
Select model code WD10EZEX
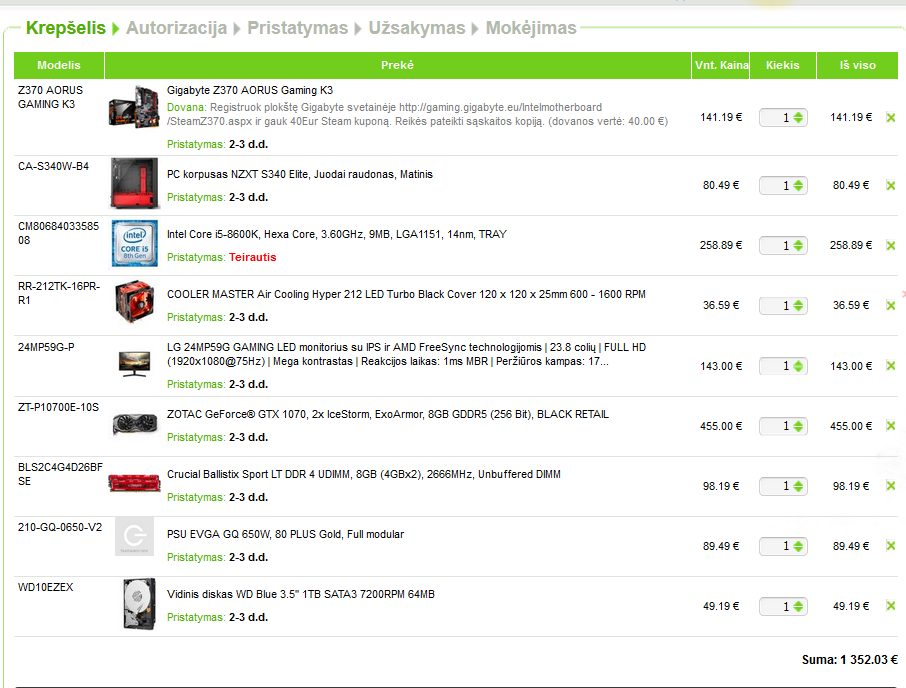[46, 588]
